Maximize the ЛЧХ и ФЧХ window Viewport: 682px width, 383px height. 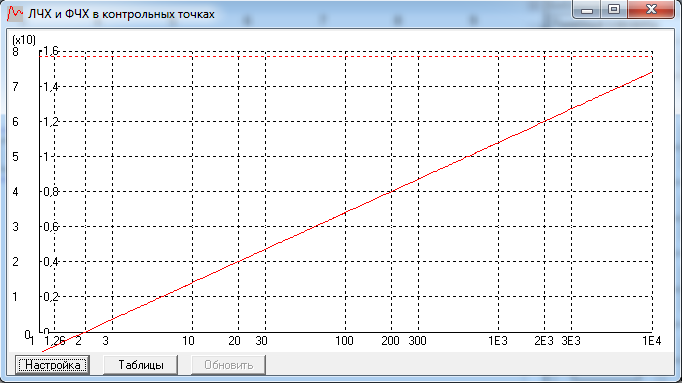coord(614,10)
